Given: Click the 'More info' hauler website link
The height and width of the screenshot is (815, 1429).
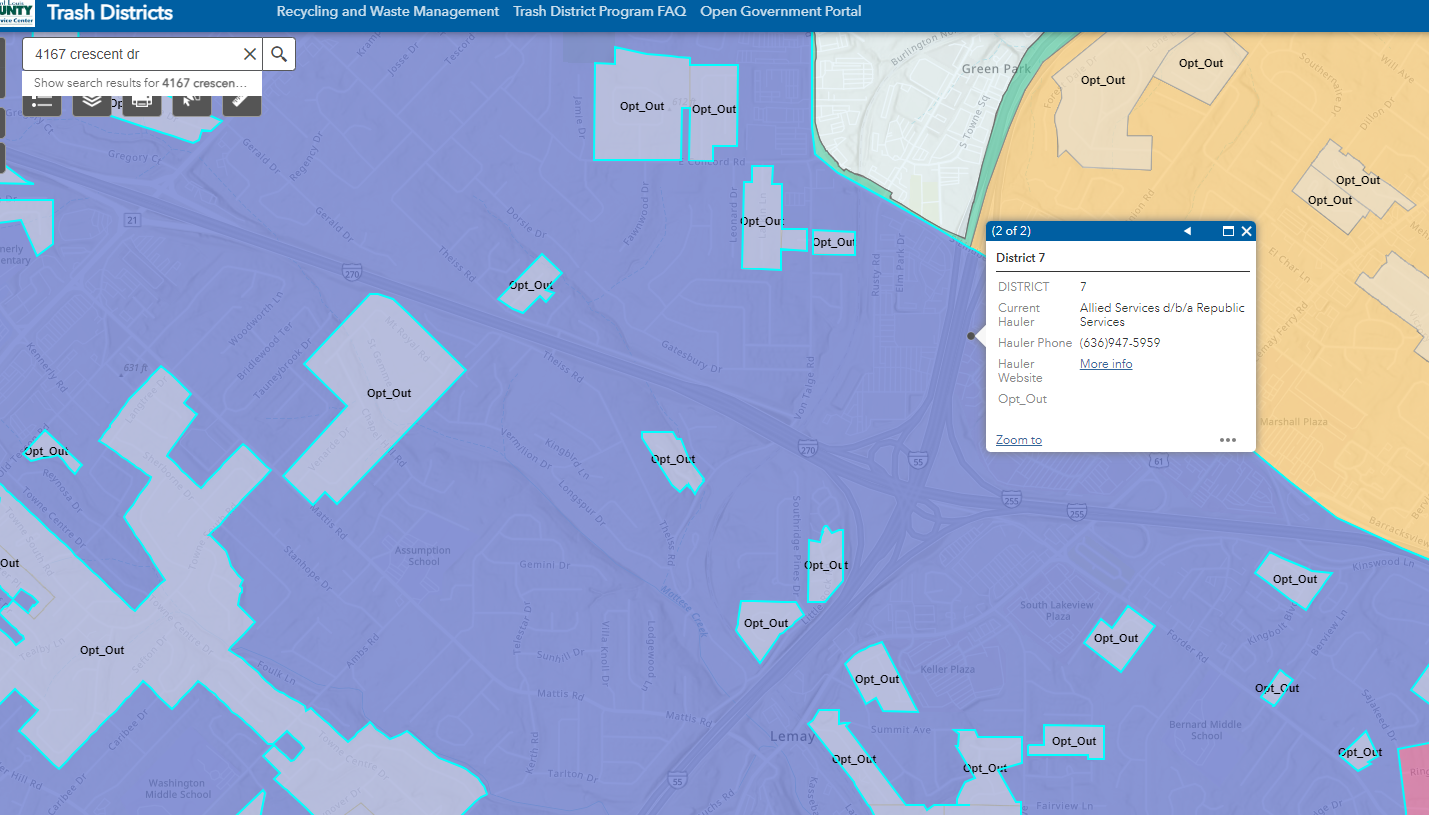Looking at the screenshot, I should (x=1104, y=363).
